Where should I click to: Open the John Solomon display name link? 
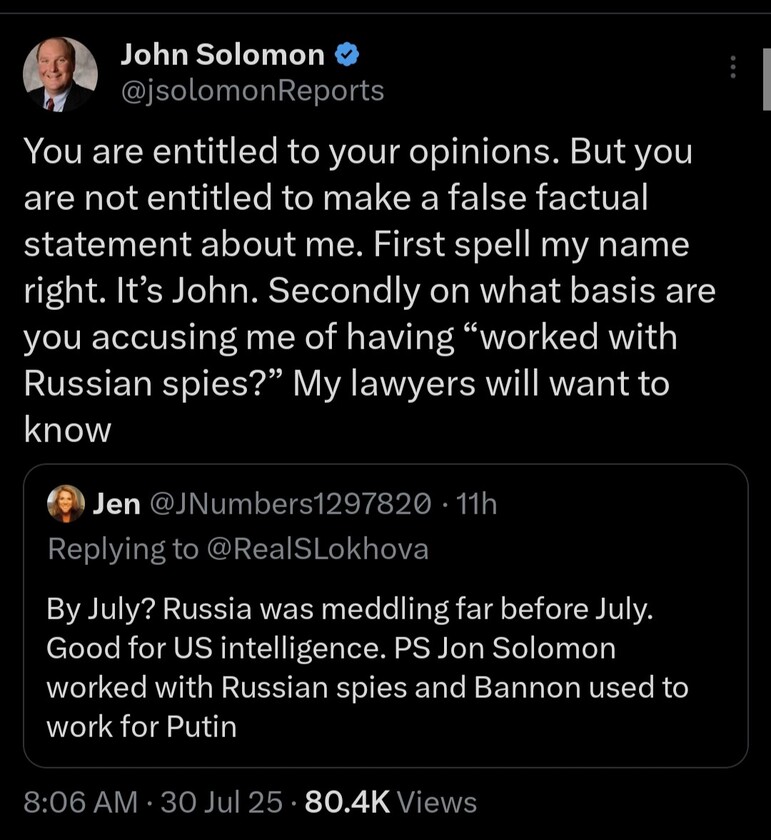click(x=222, y=56)
